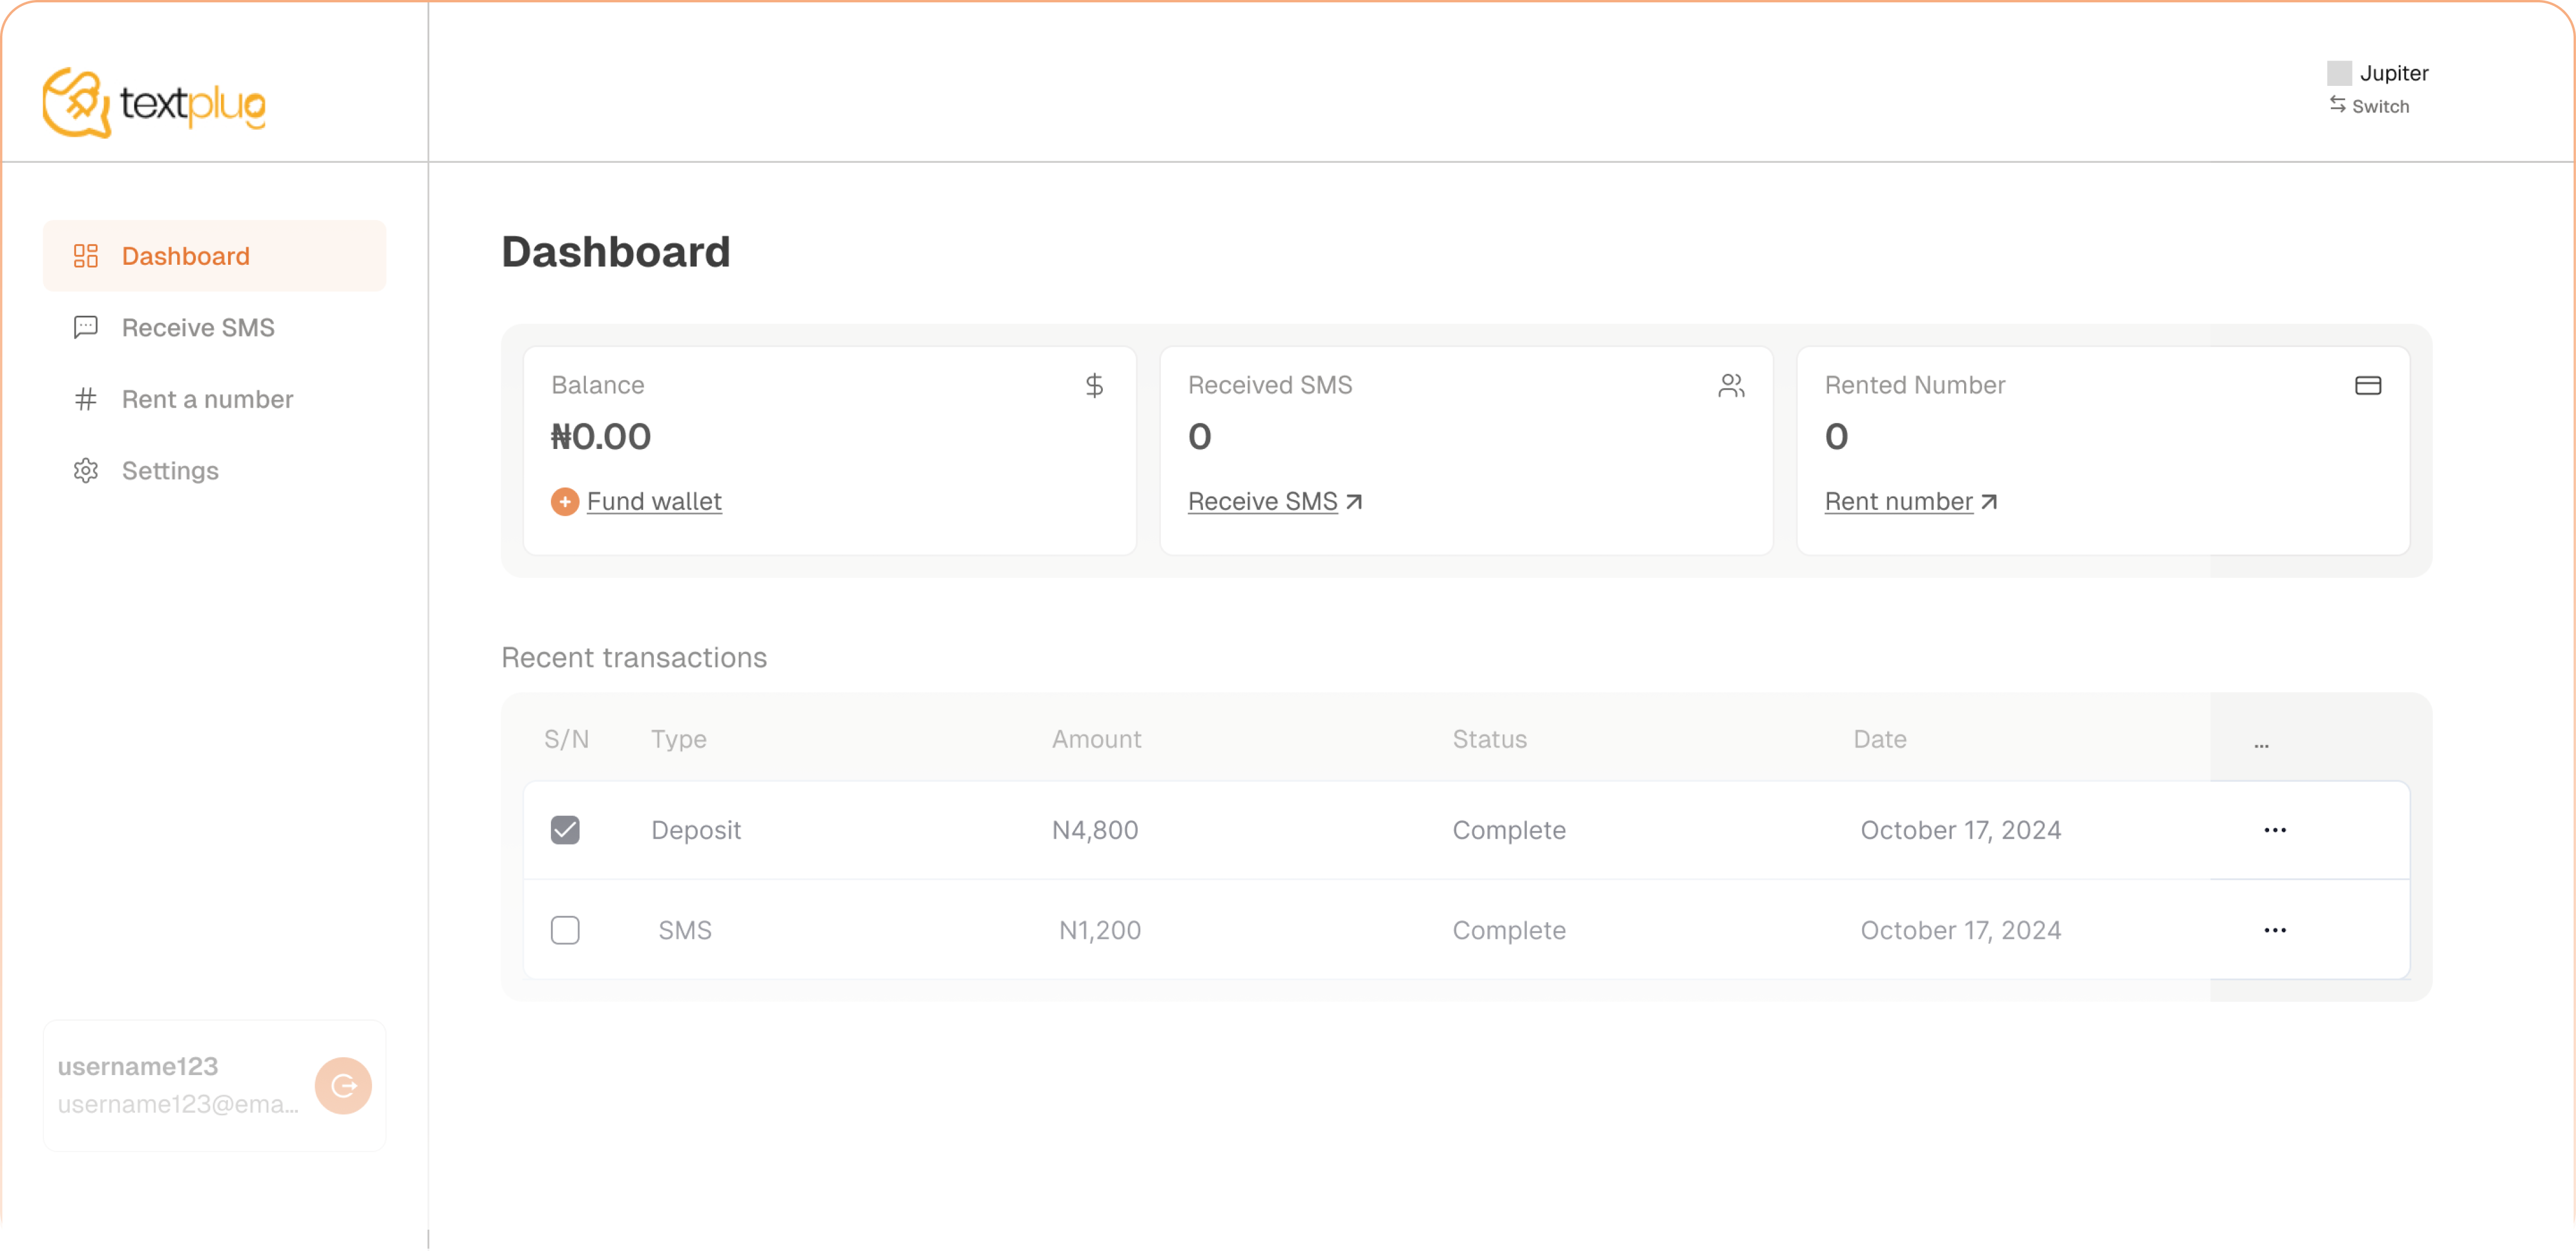Click the textplug logo
Image resolution: width=2576 pixels, height=1251 pixels.
click(x=154, y=103)
